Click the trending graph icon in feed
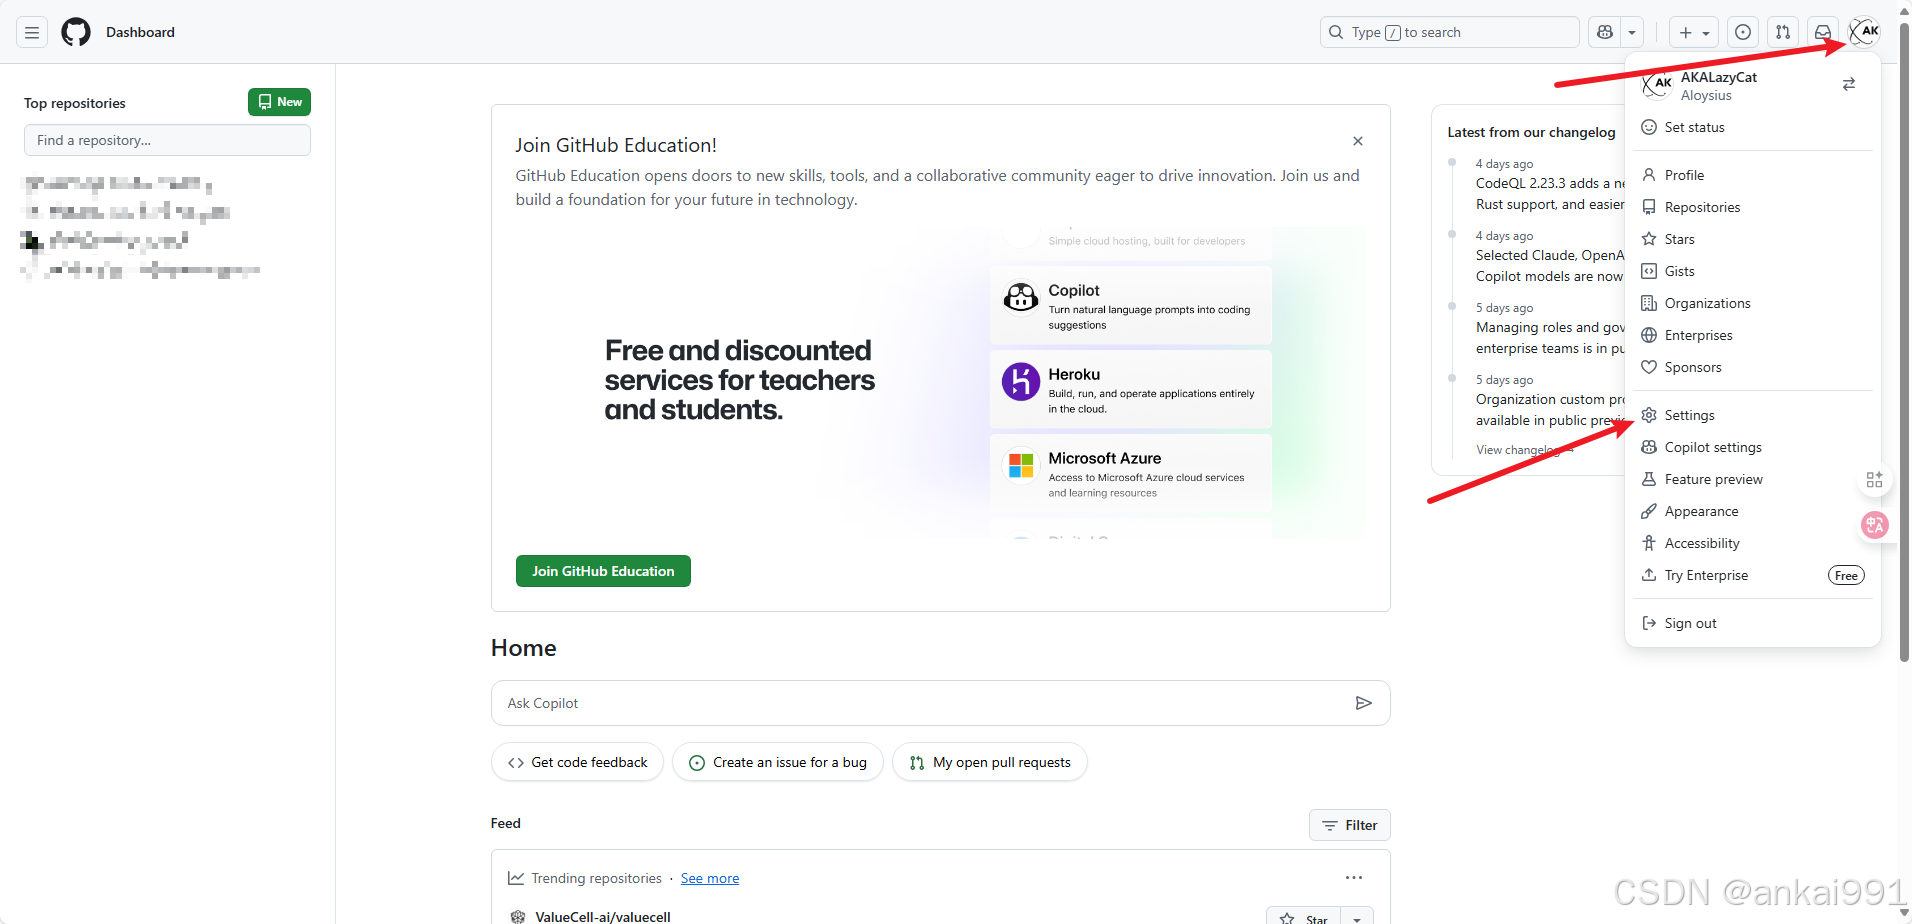The width and height of the screenshot is (1912, 924). pos(516,878)
